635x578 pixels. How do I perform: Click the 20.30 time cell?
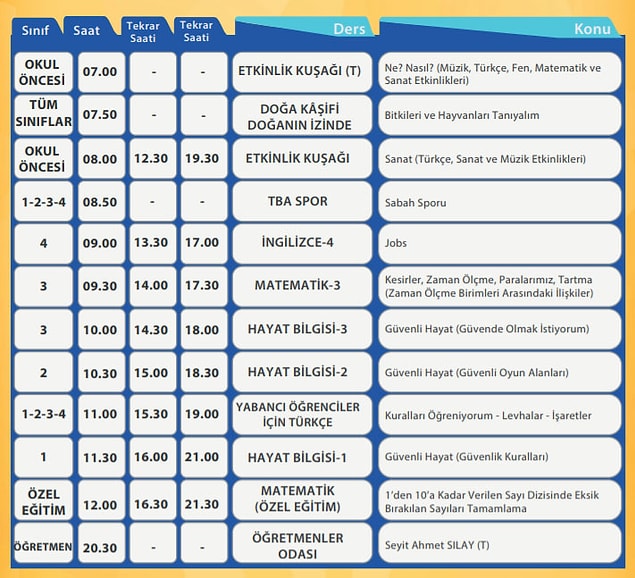[101, 543]
